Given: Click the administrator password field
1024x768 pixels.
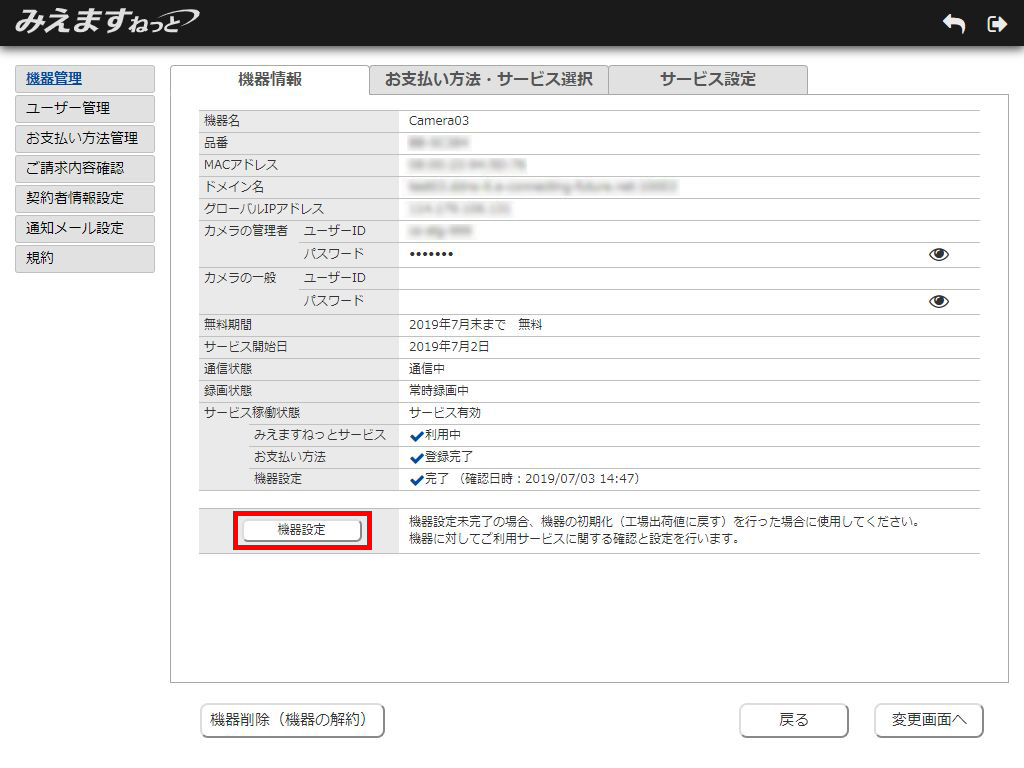Looking at the screenshot, I should [660, 255].
